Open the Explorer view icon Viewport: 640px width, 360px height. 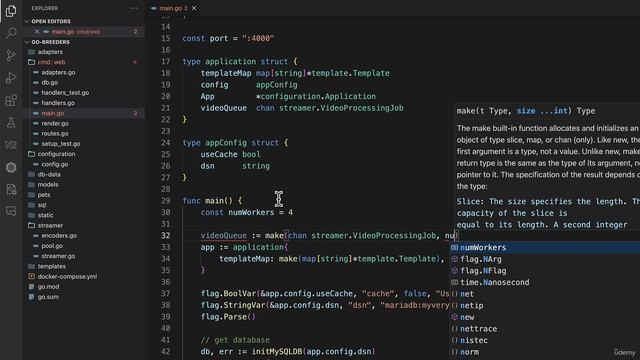(x=11, y=11)
